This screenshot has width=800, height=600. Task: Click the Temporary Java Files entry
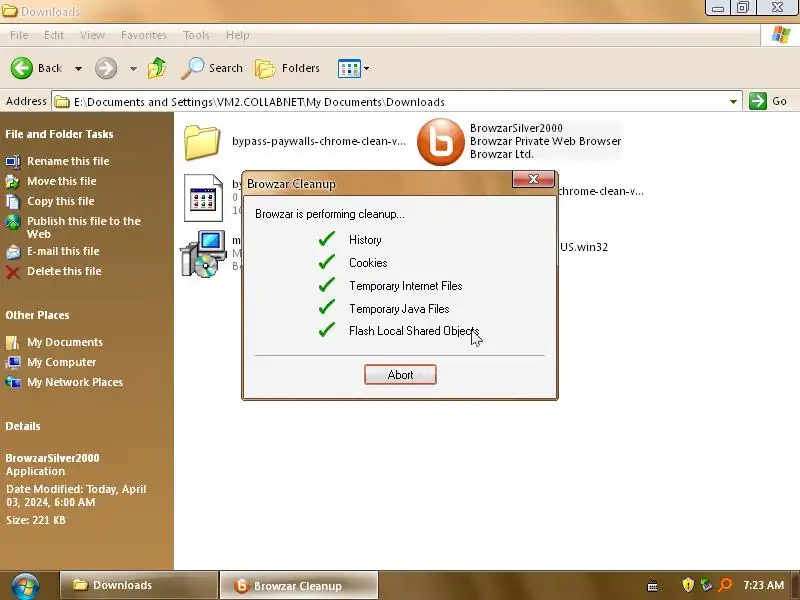(399, 309)
